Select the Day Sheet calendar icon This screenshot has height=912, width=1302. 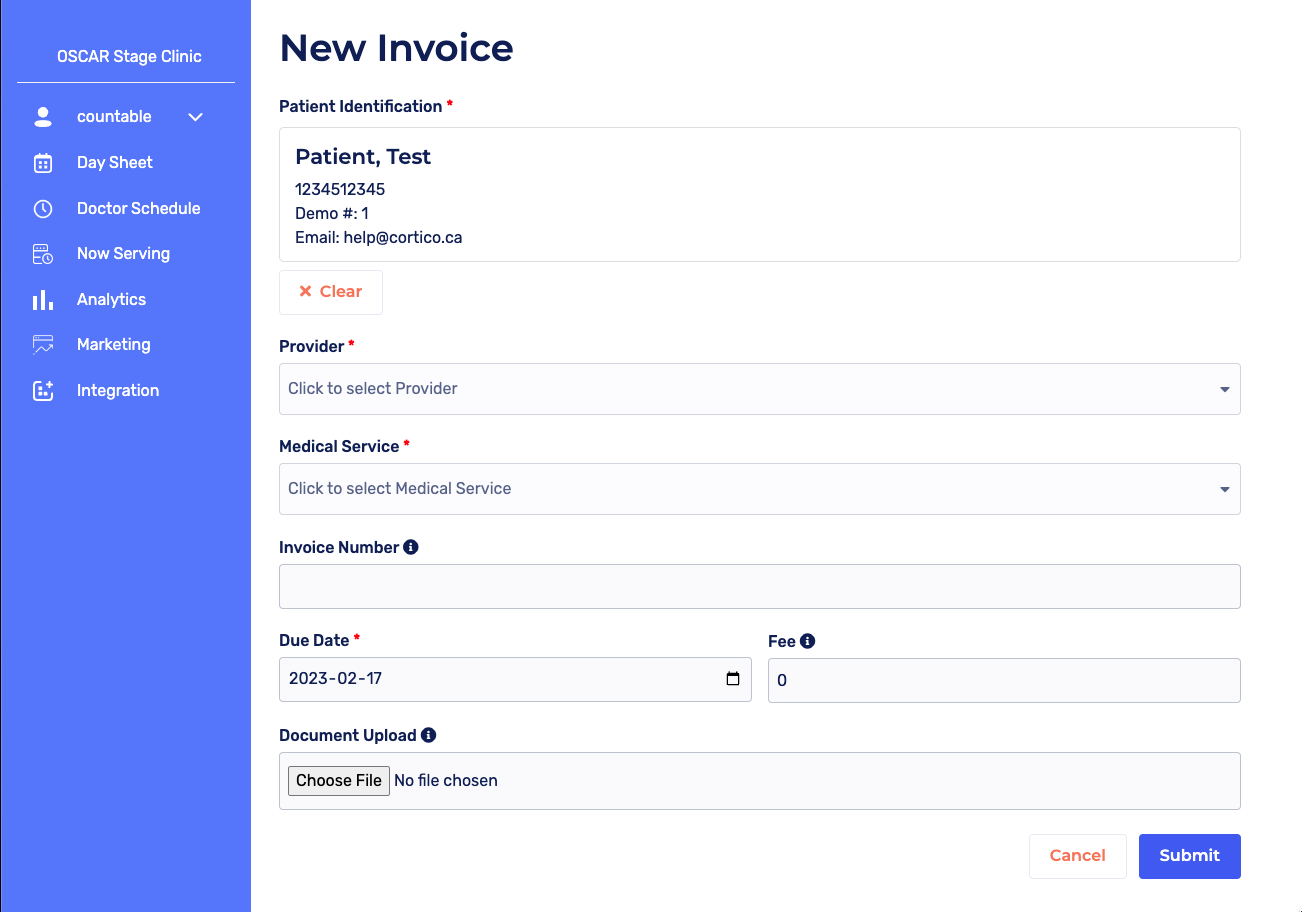(x=43, y=162)
